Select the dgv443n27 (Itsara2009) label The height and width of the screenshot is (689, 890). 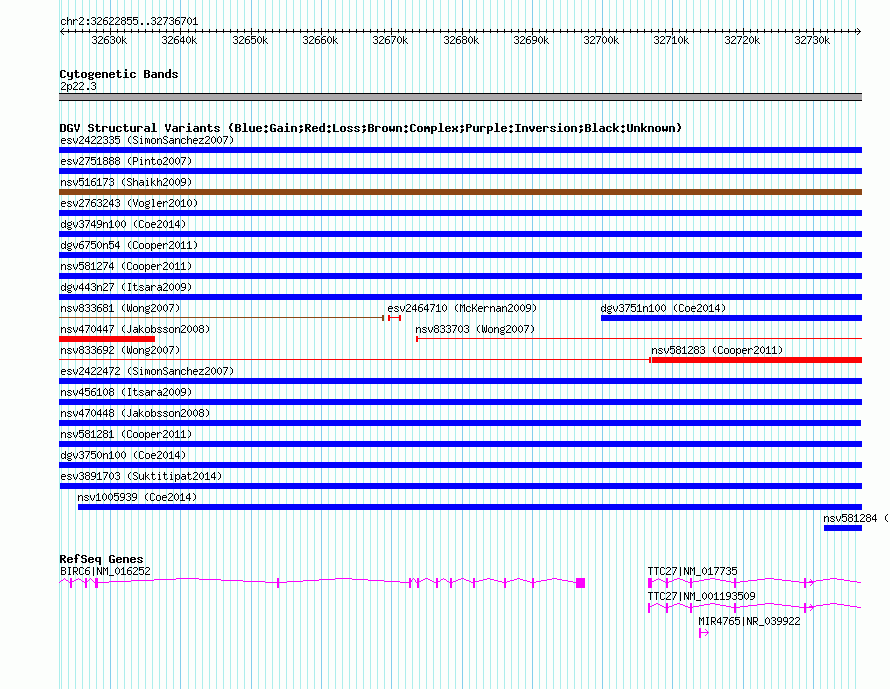point(126,287)
